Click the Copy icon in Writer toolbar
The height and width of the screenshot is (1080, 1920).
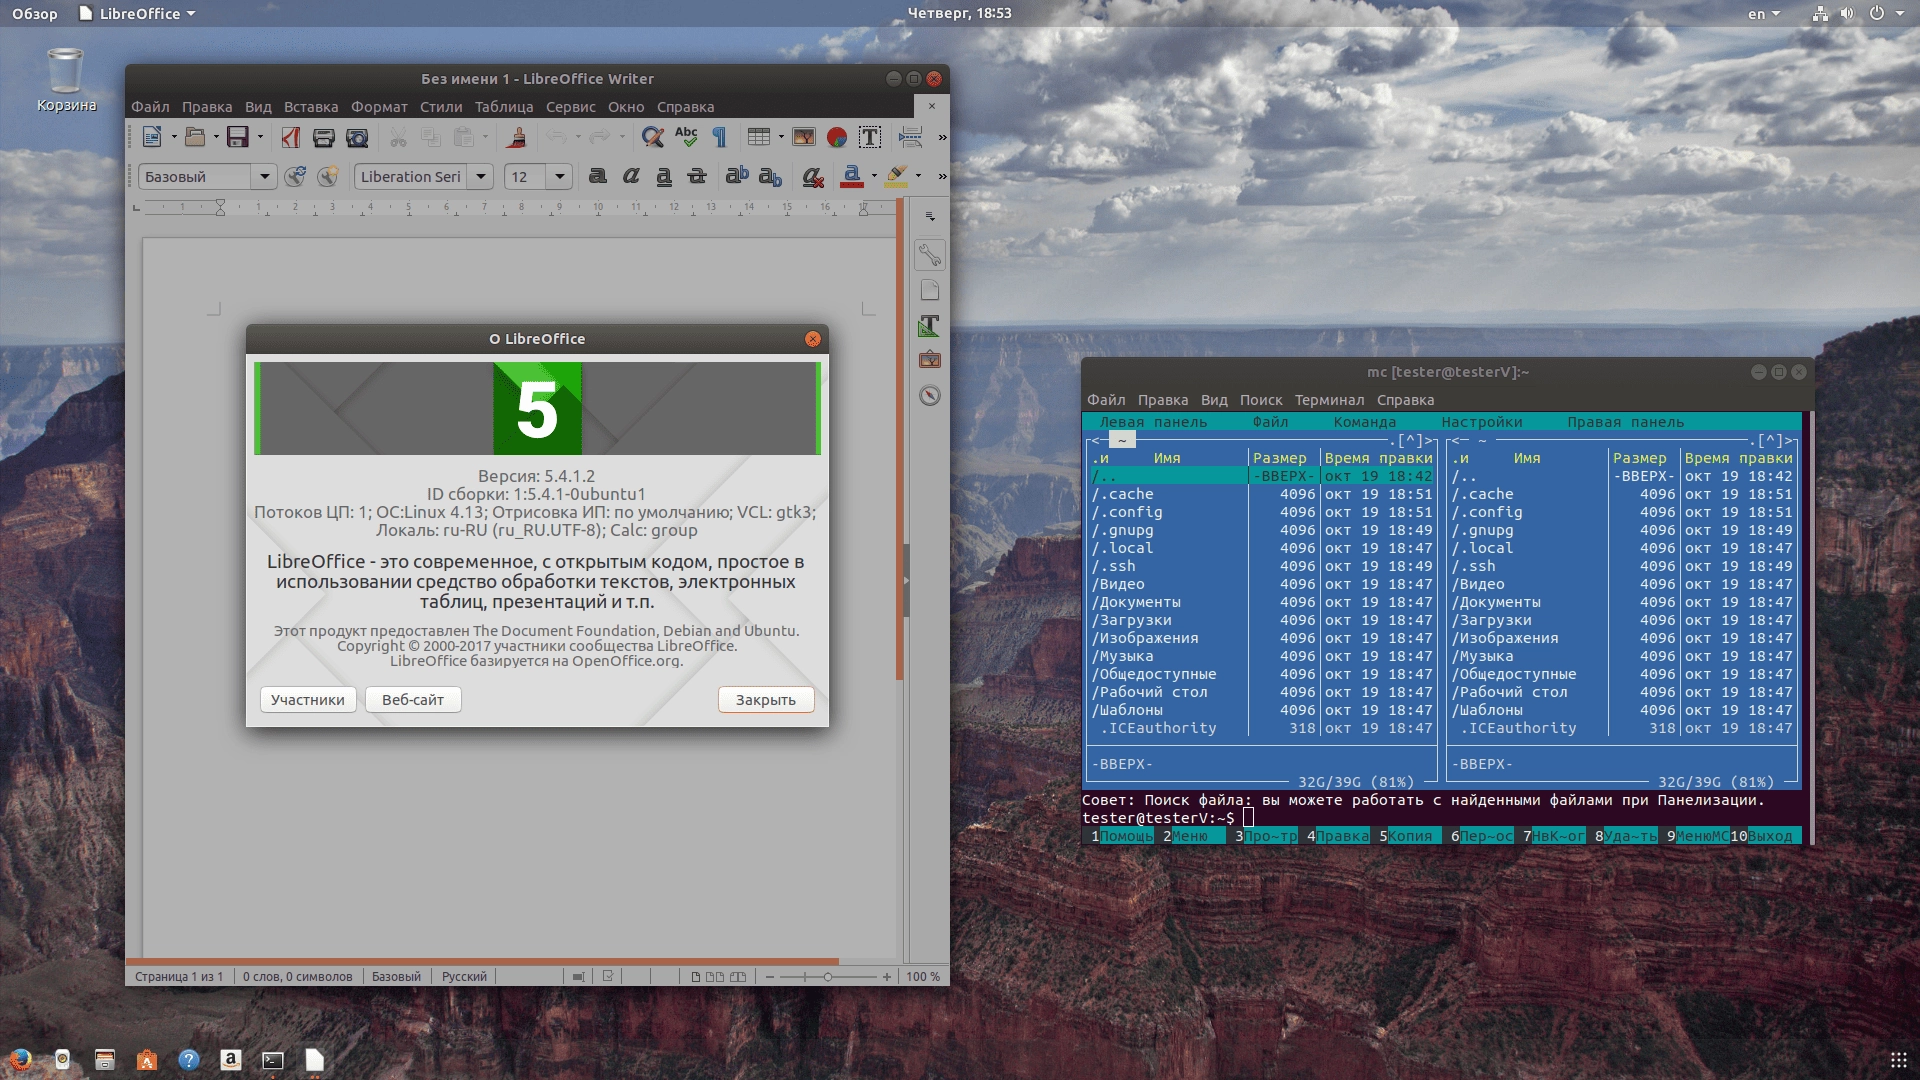pyautogui.click(x=431, y=137)
